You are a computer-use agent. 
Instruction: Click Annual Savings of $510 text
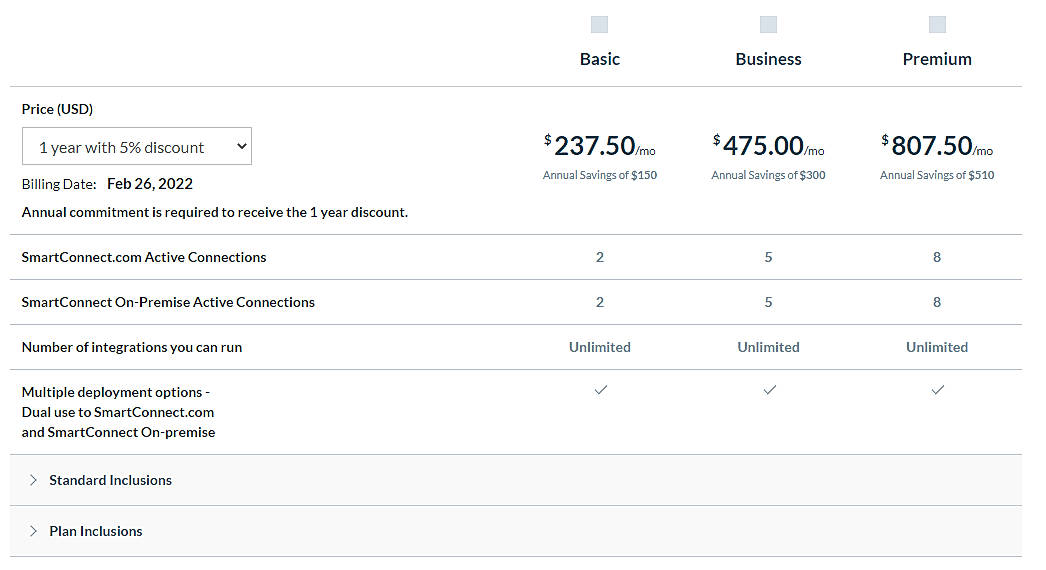(x=937, y=175)
